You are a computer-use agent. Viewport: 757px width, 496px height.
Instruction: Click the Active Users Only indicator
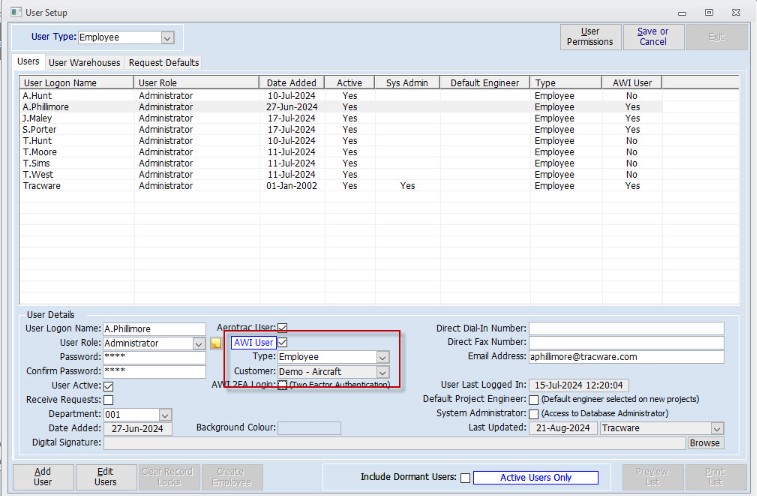[535, 478]
